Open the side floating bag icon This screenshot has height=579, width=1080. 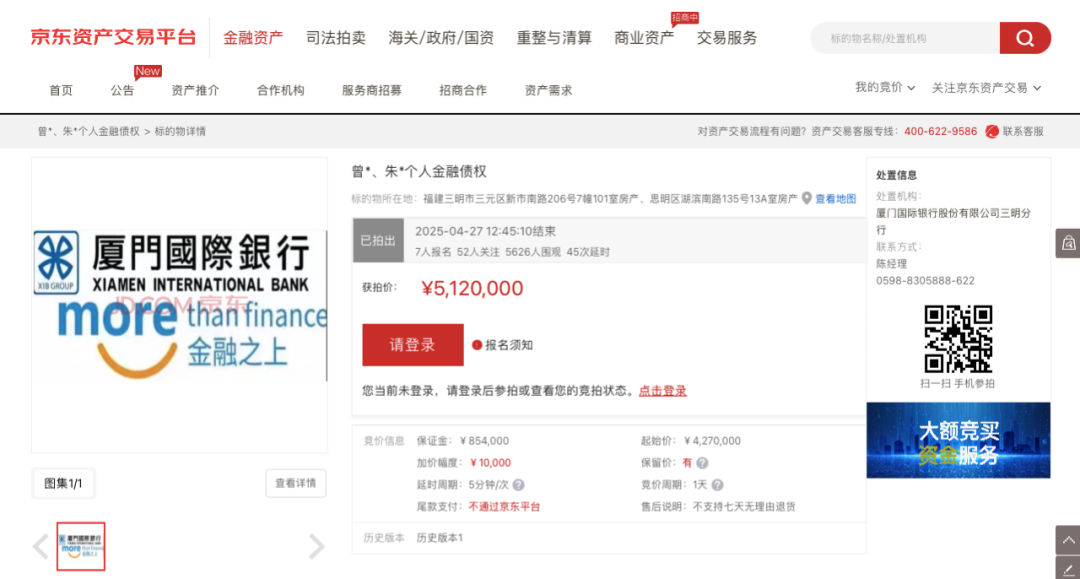(1068, 243)
